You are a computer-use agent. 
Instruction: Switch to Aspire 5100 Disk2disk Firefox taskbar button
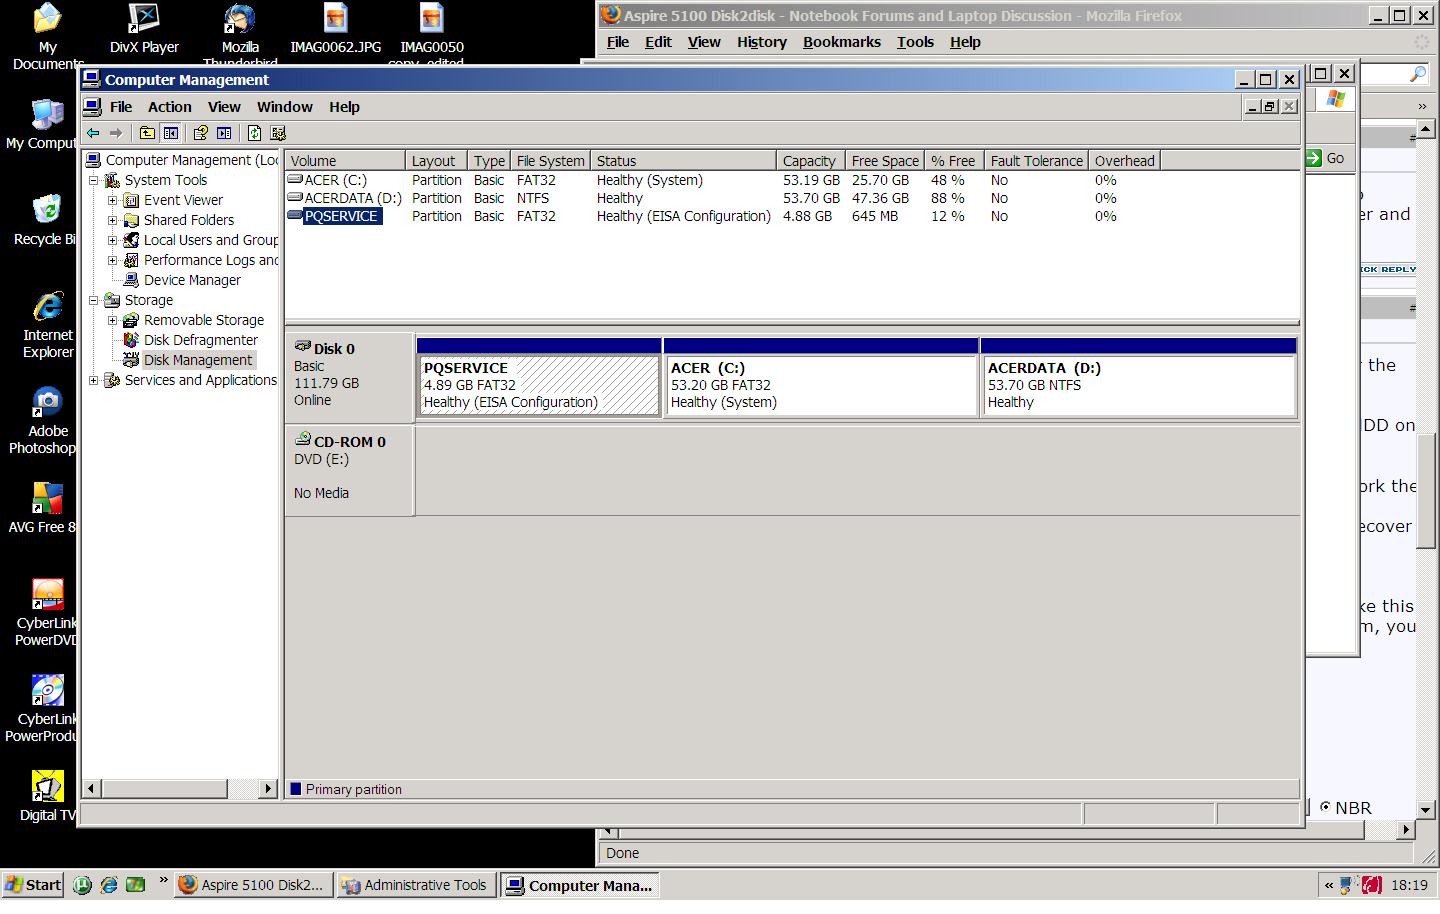[253, 885]
